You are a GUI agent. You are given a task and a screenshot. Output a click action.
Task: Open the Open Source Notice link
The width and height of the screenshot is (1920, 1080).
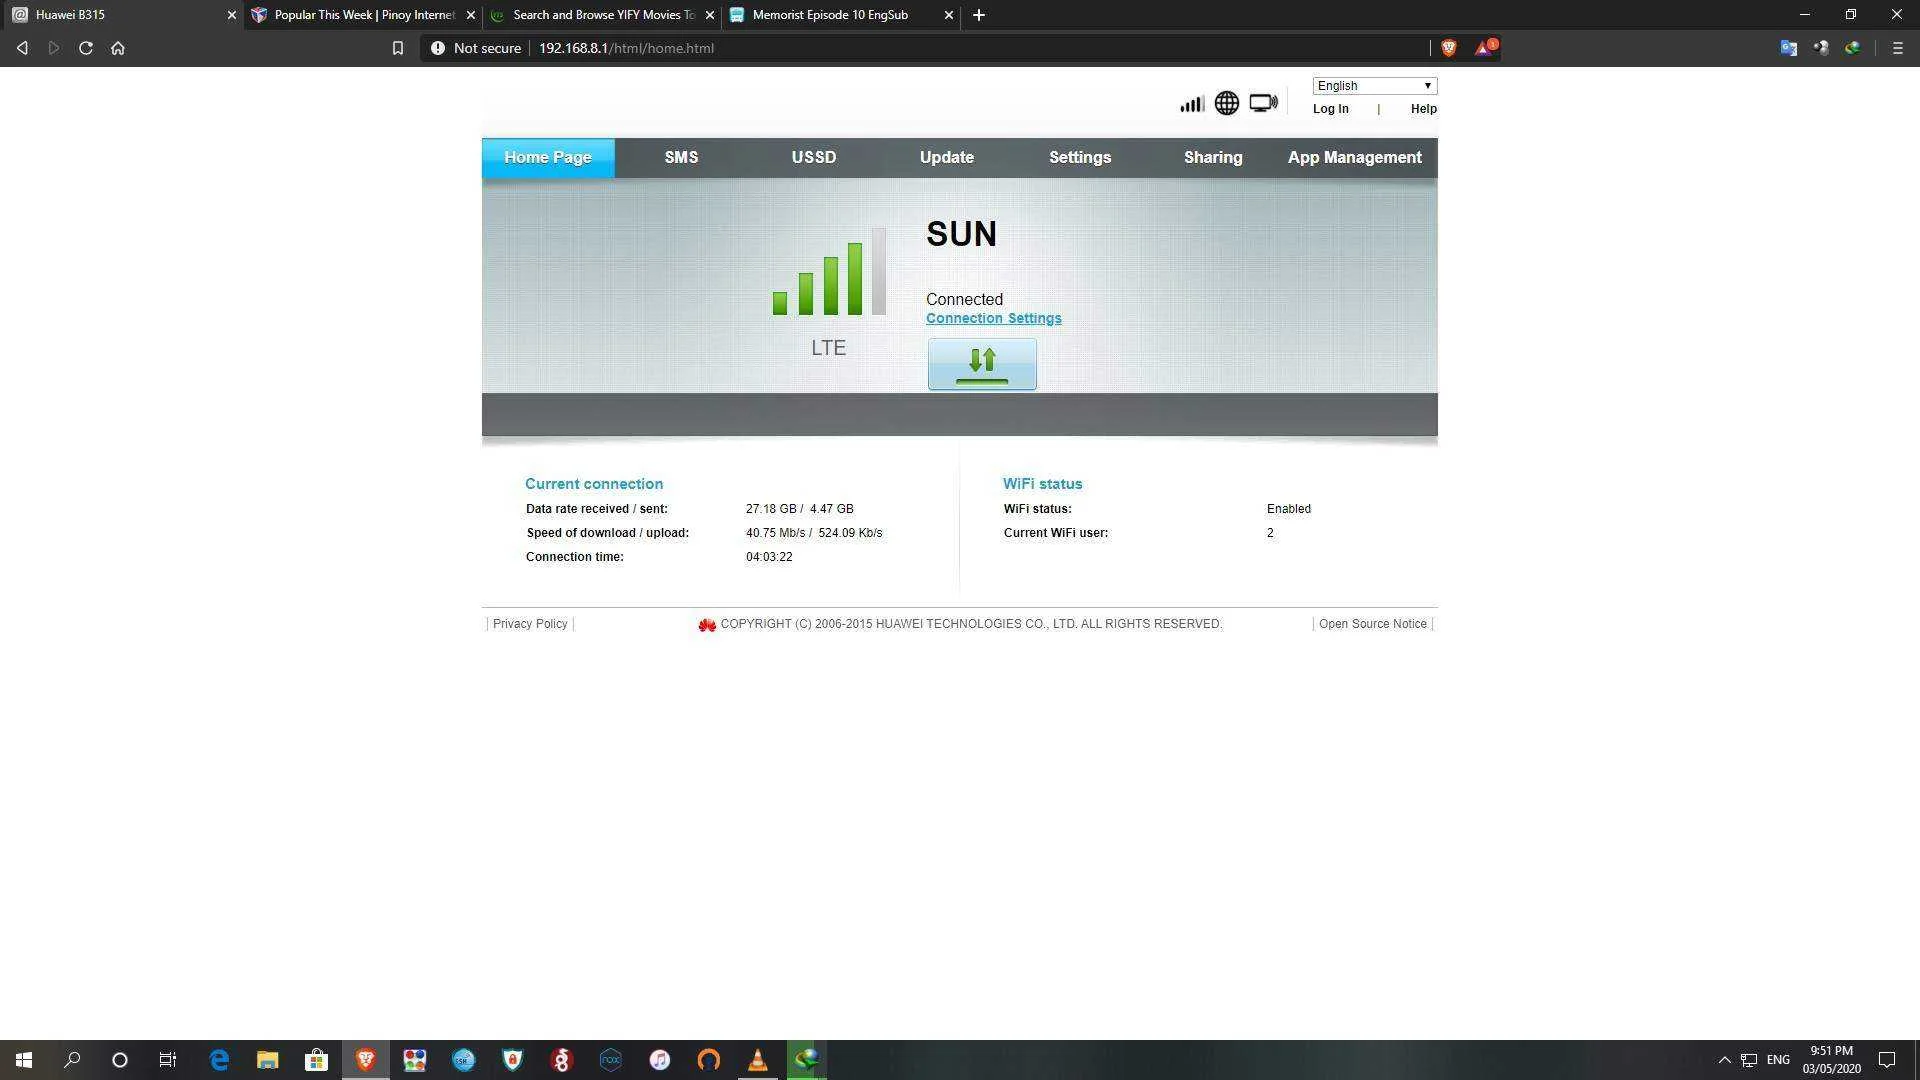coord(1373,624)
